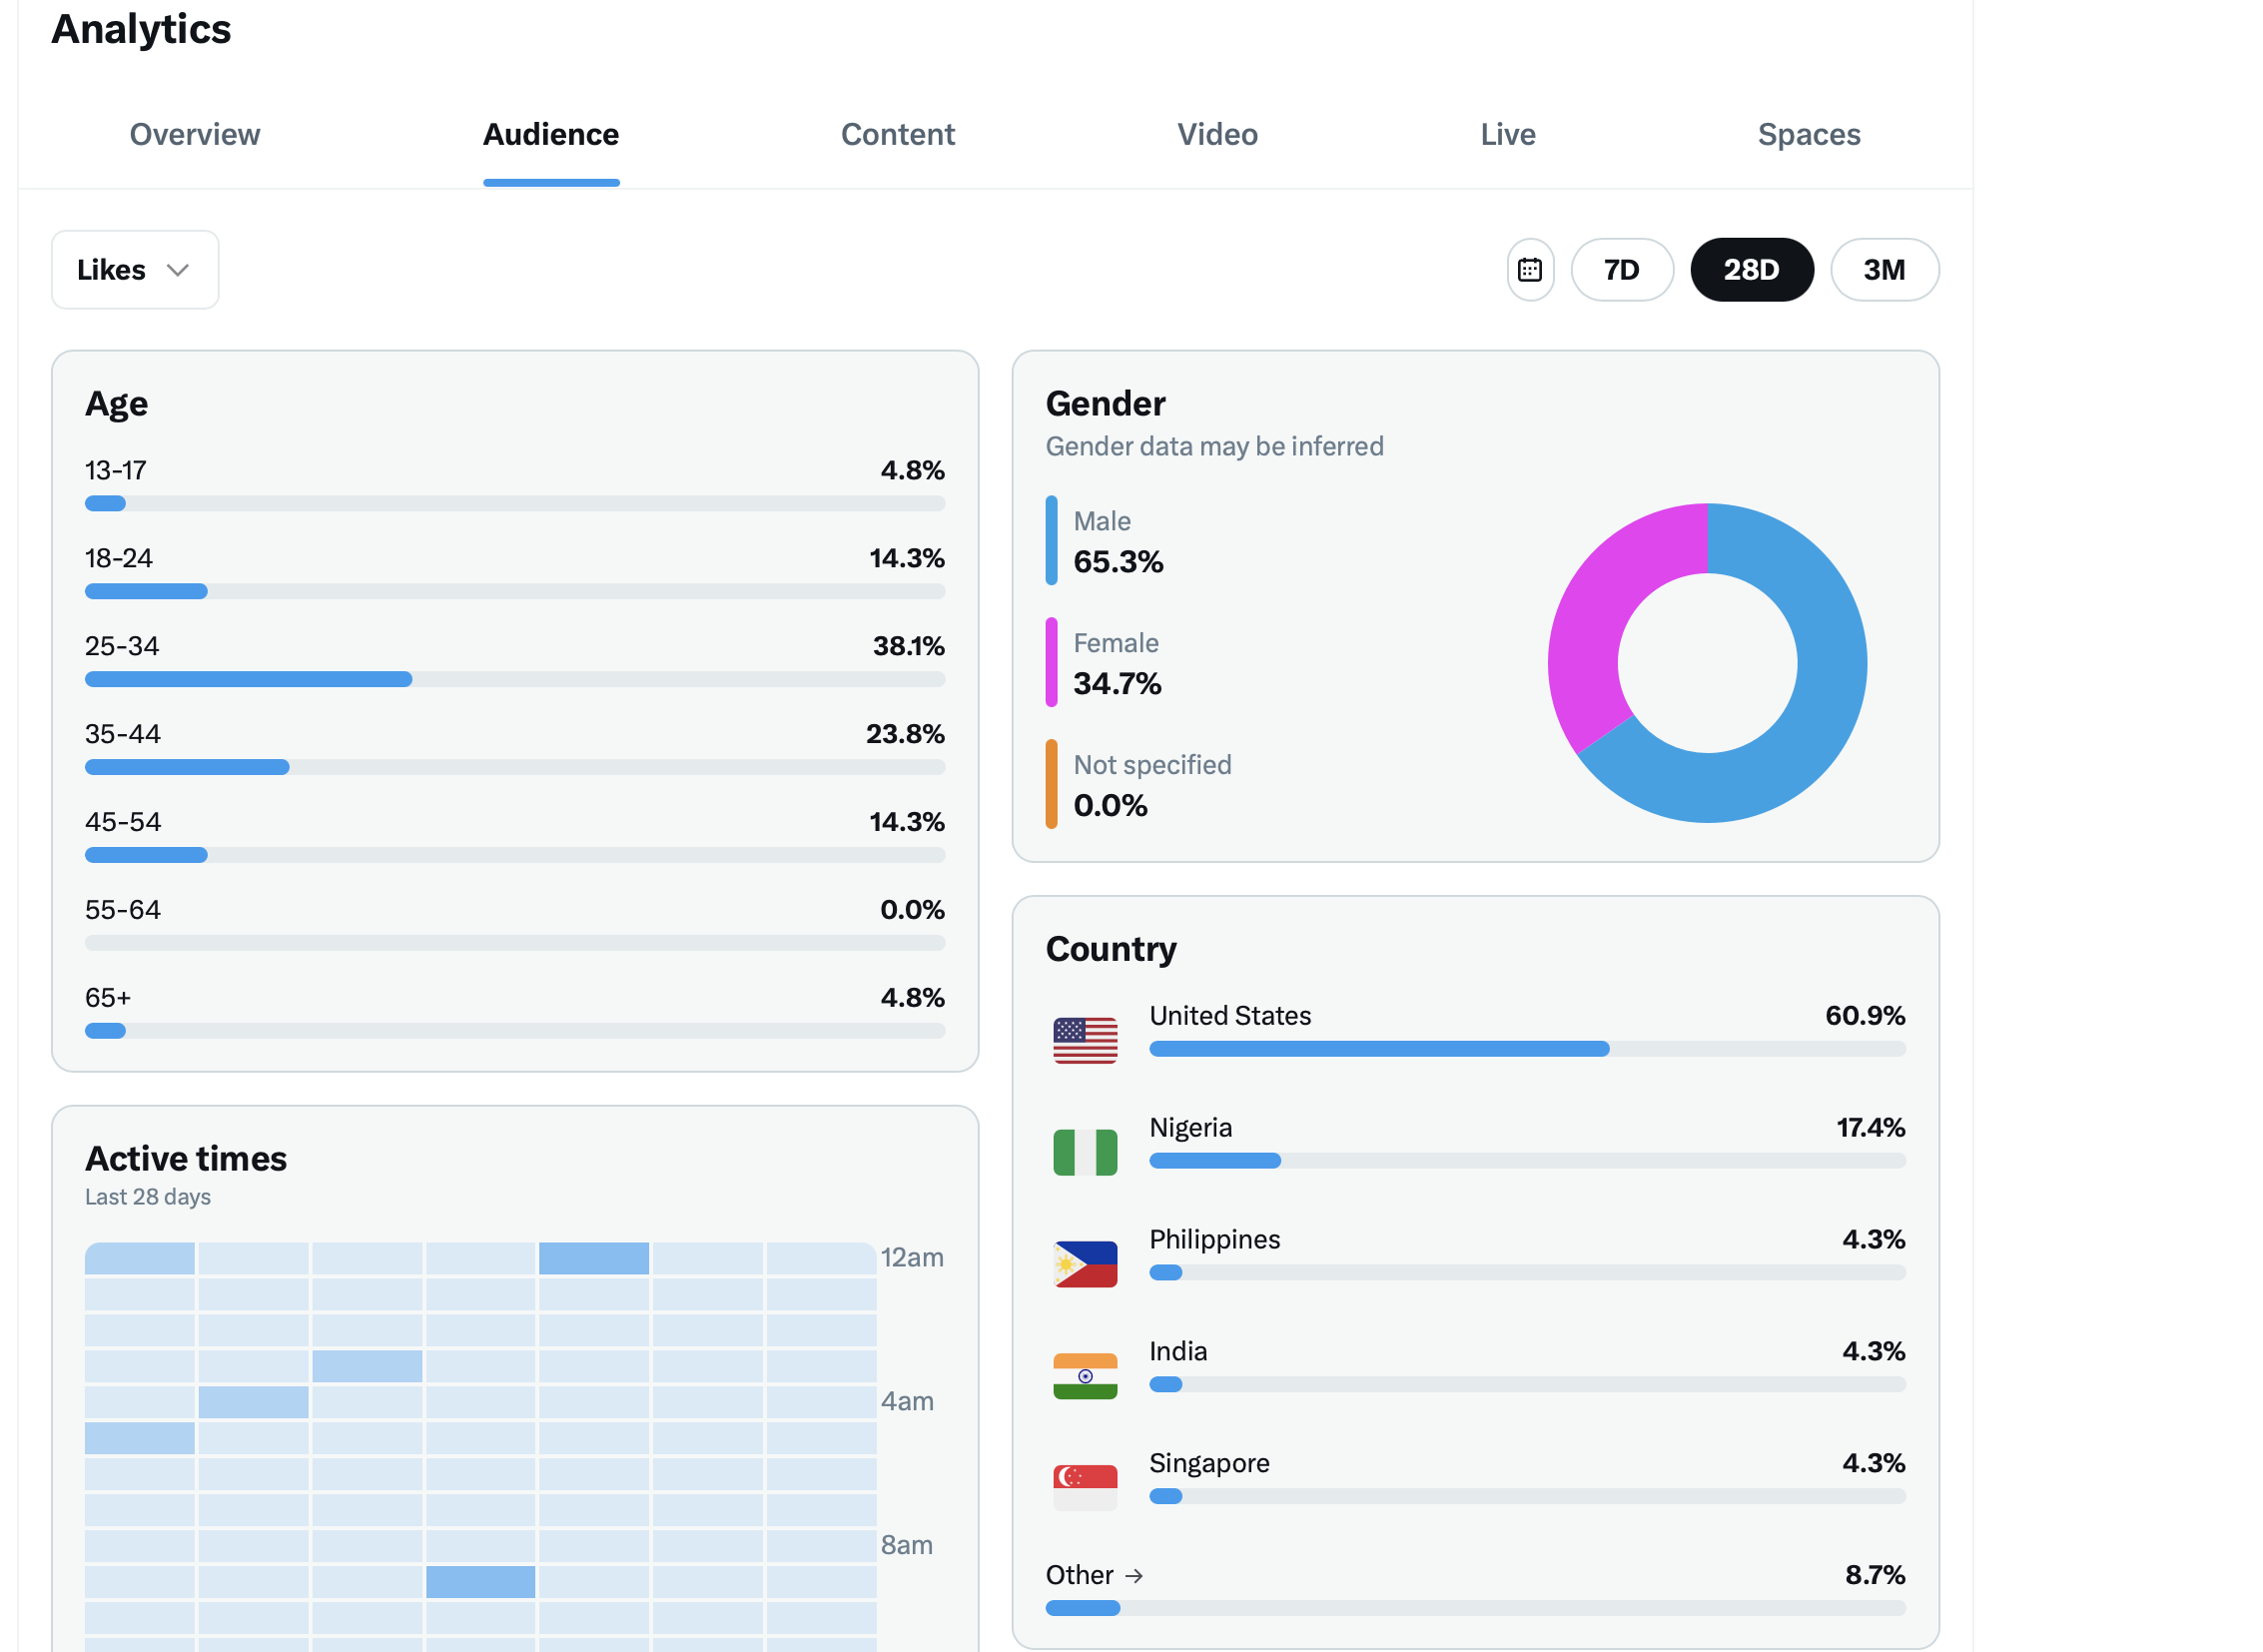Select the 7D time range
The image size is (2263, 1652).
(x=1621, y=270)
